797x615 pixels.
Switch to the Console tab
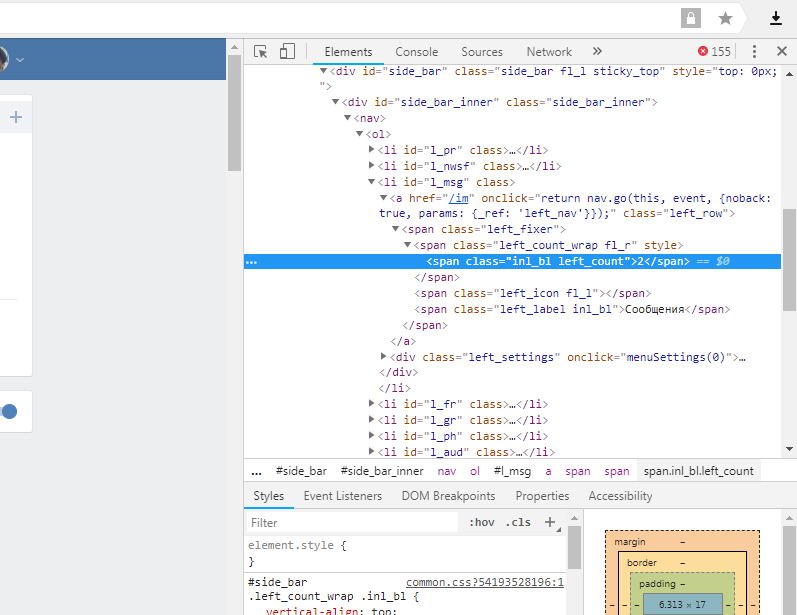pos(417,52)
